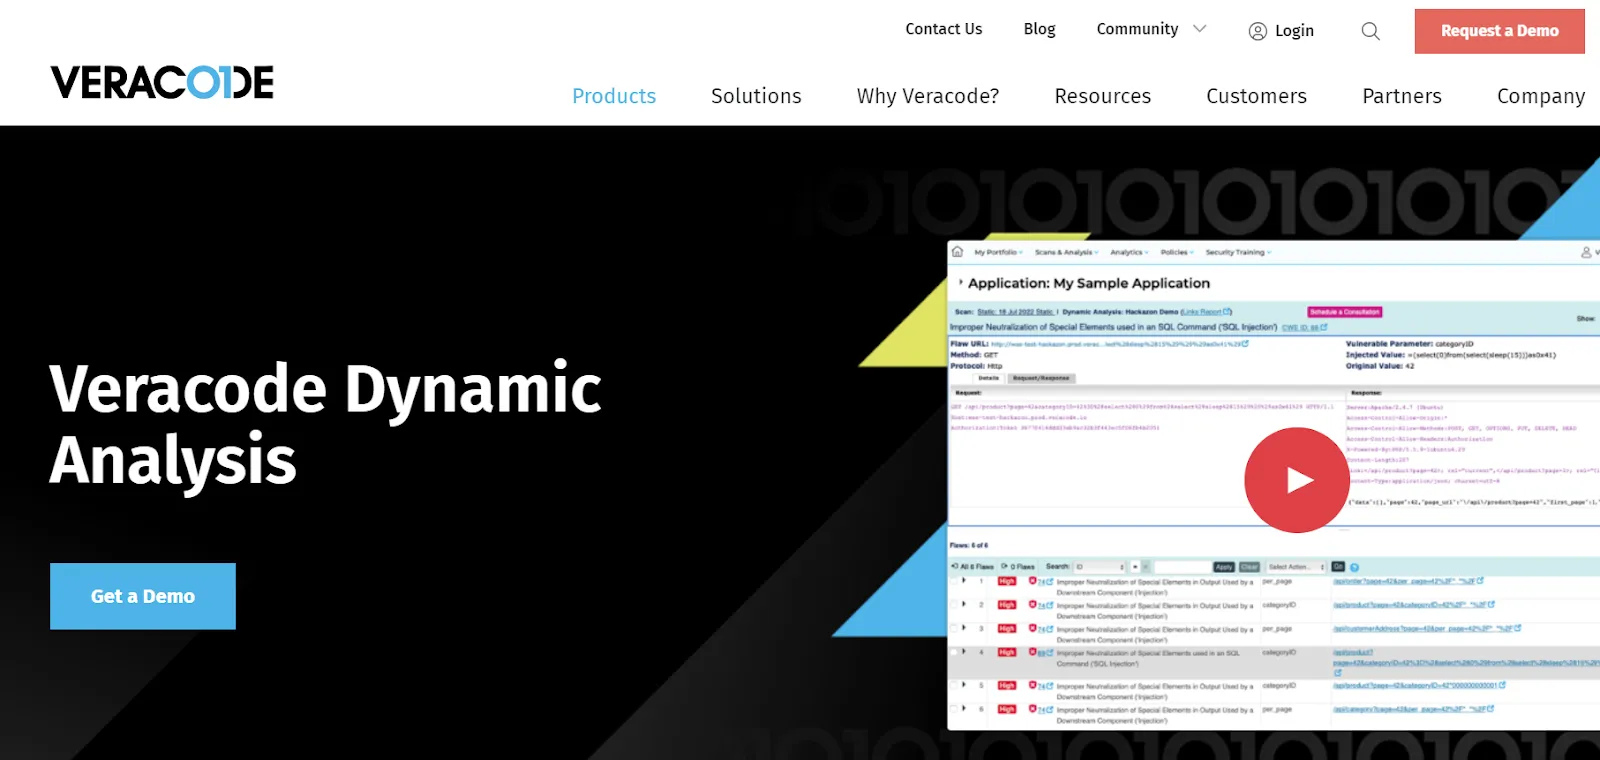Click the Request a Demo button
Screen dimensions: 1600x760
tap(1499, 31)
